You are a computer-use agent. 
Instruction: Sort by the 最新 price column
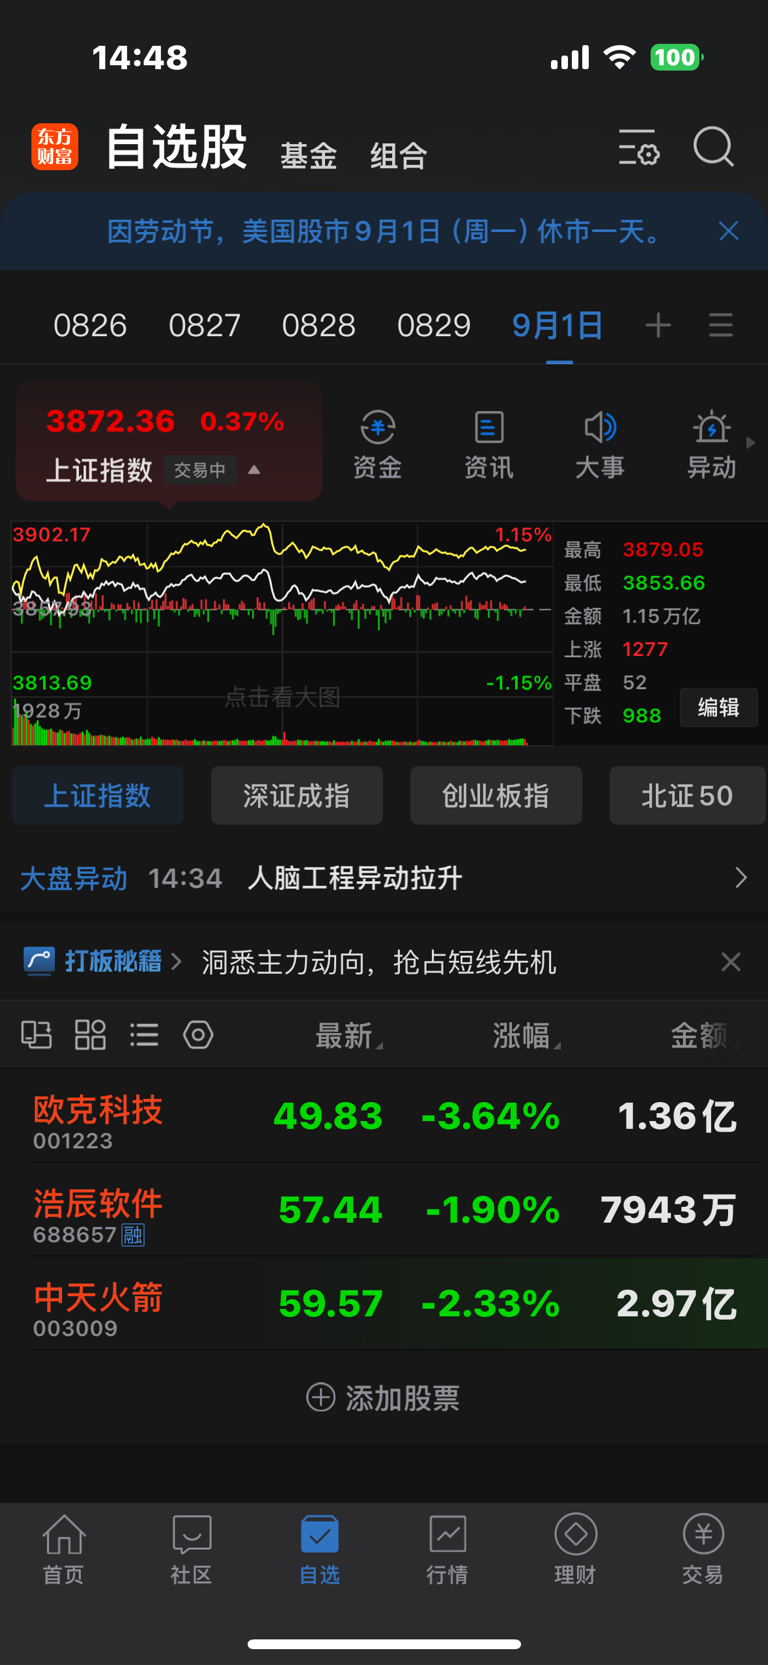point(348,1036)
